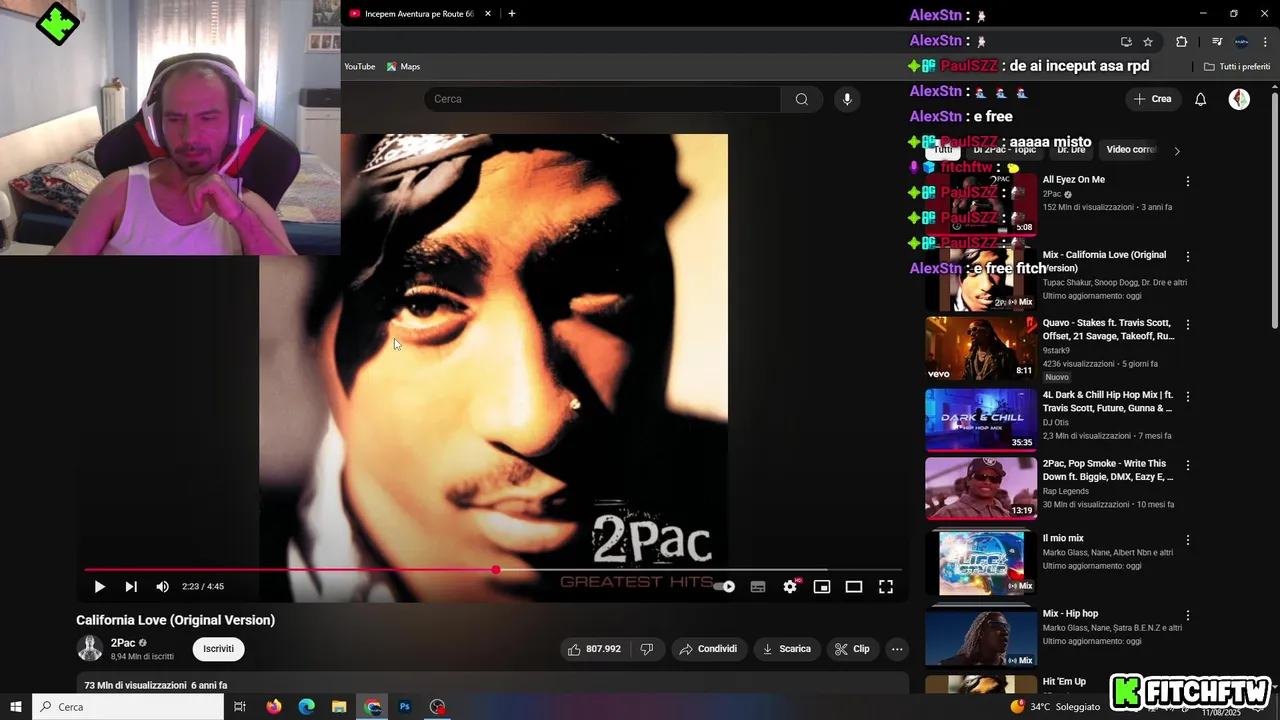Switch to Photoshop on the taskbar
1280x720 pixels.
(405, 707)
